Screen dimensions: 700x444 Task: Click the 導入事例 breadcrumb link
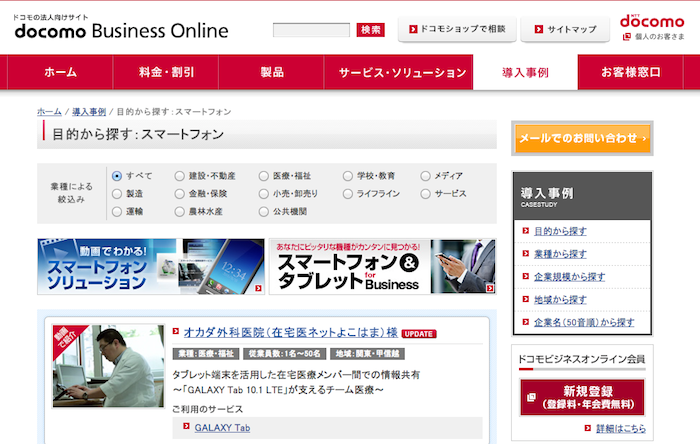(x=89, y=112)
